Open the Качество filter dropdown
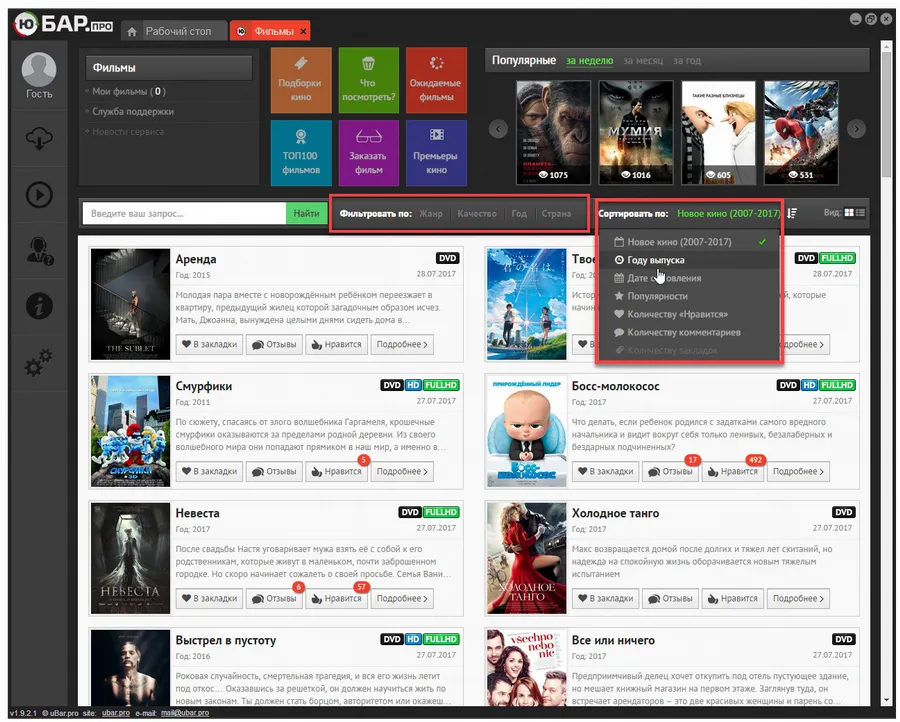The image size is (900, 722). point(477,214)
